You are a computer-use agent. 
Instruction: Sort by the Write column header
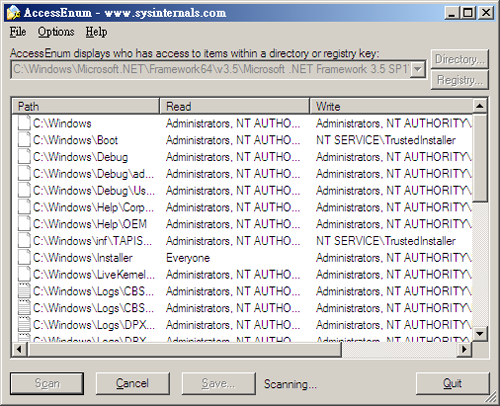click(x=391, y=107)
